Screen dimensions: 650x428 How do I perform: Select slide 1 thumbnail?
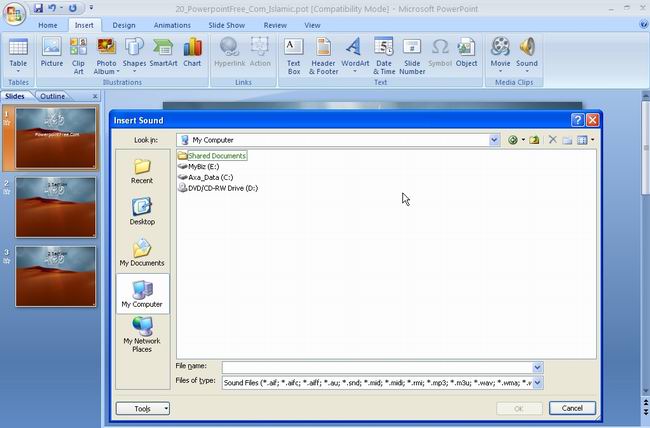pos(56,138)
